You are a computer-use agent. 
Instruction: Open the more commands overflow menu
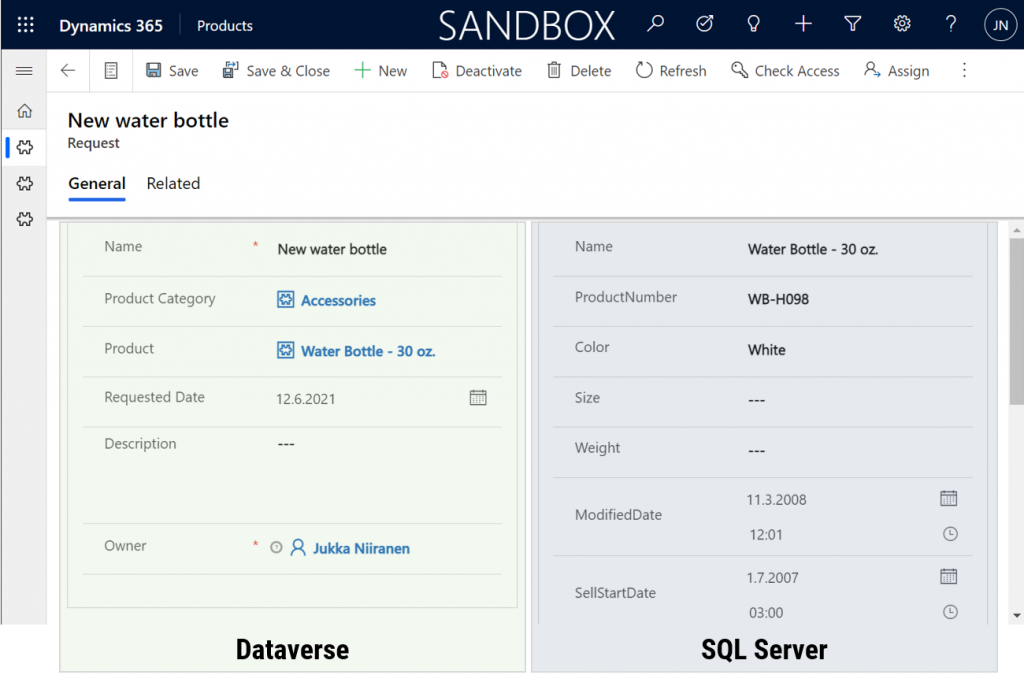(964, 71)
